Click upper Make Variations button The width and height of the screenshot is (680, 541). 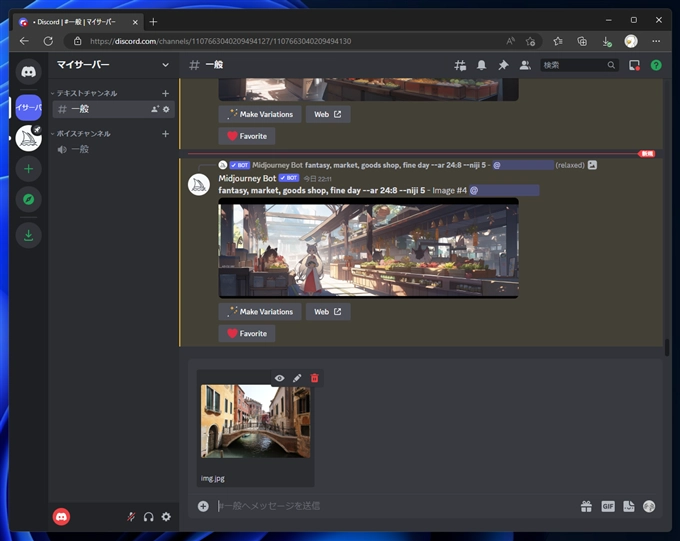point(260,115)
